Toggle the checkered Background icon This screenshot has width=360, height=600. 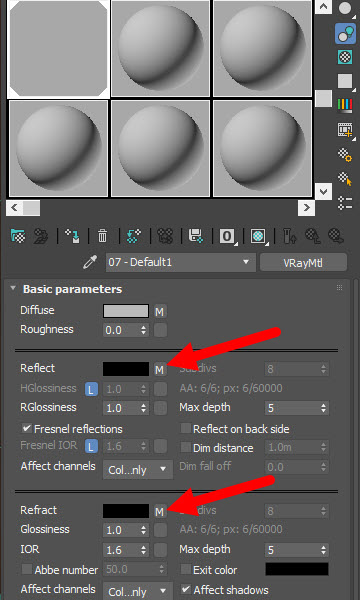point(345,57)
